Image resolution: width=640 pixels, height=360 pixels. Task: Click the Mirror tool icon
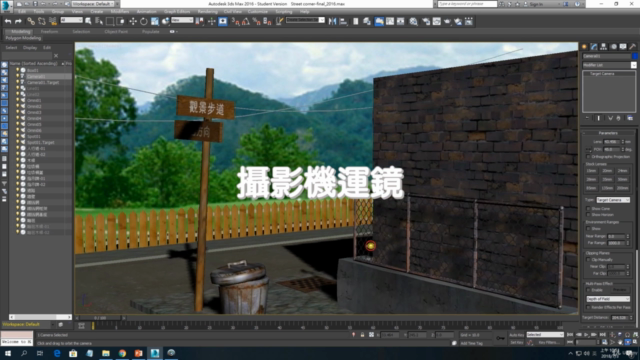coord(332,21)
